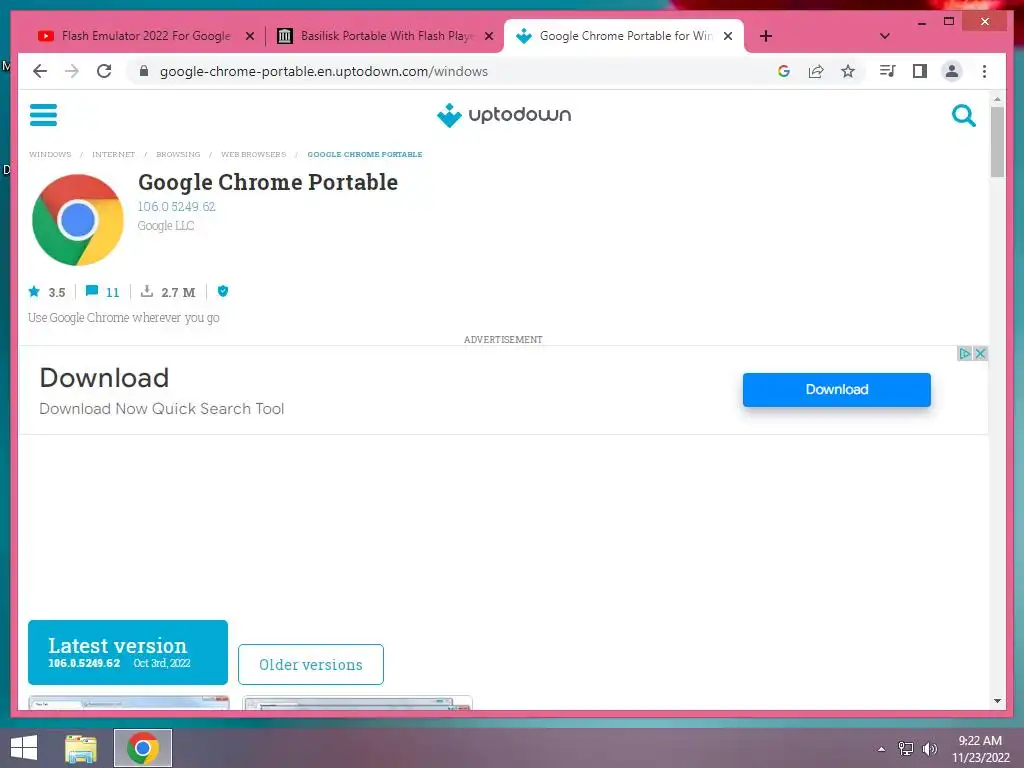Open the volume speaker tray icon
The height and width of the screenshot is (768, 1024).
pyautogui.click(x=929, y=749)
